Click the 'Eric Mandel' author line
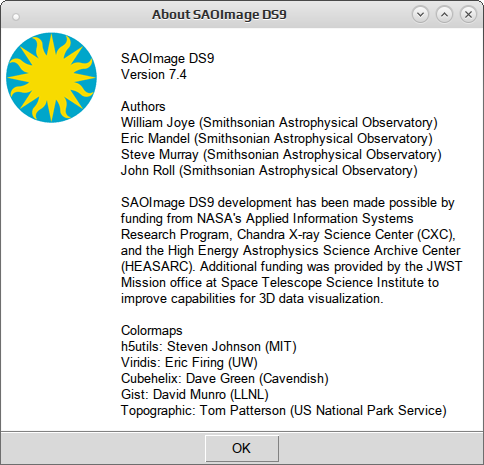This screenshot has height=465, width=484. point(277,138)
